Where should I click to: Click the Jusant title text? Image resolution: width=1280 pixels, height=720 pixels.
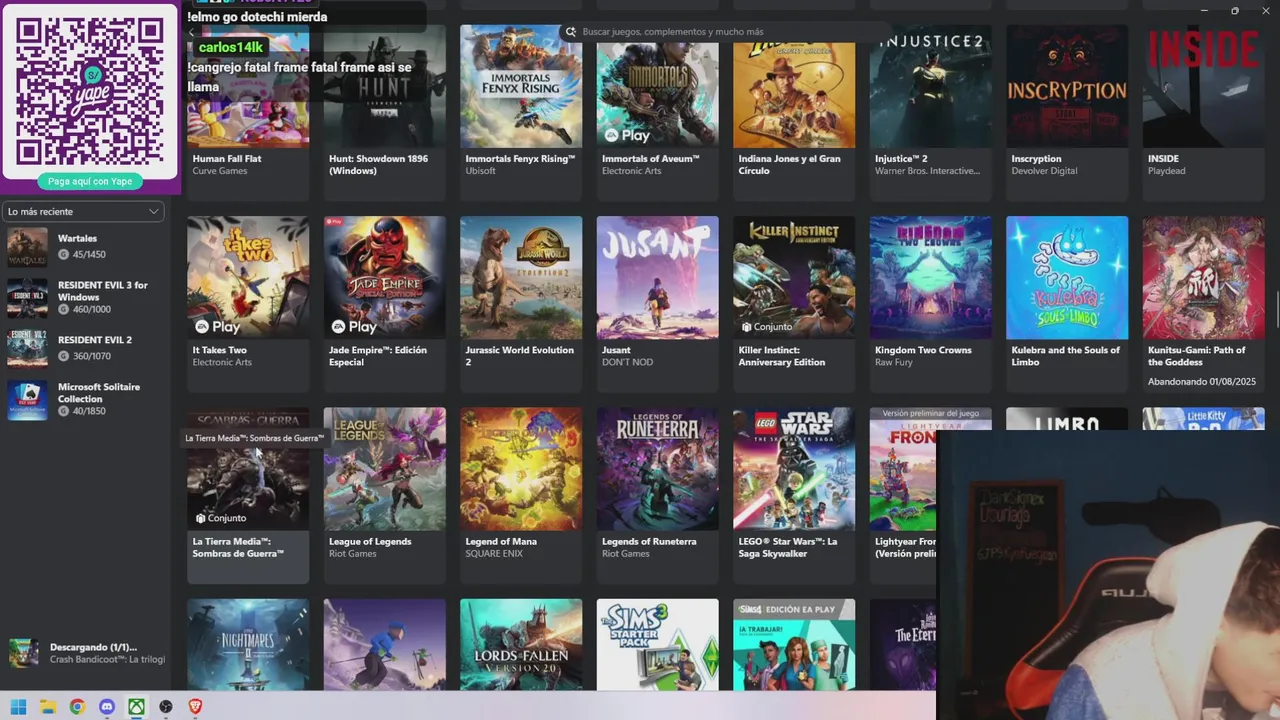click(x=616, y=350)
